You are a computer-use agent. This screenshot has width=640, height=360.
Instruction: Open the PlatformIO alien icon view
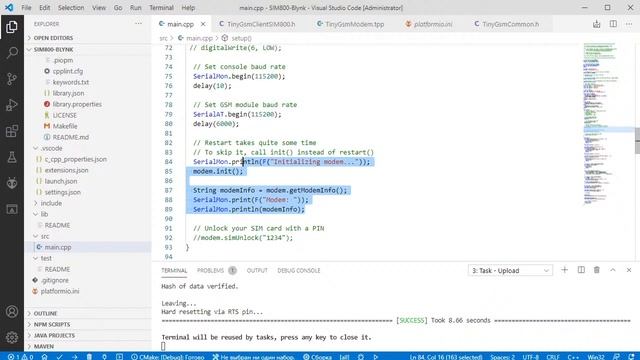pyautogui.click(x=12, y=183)
